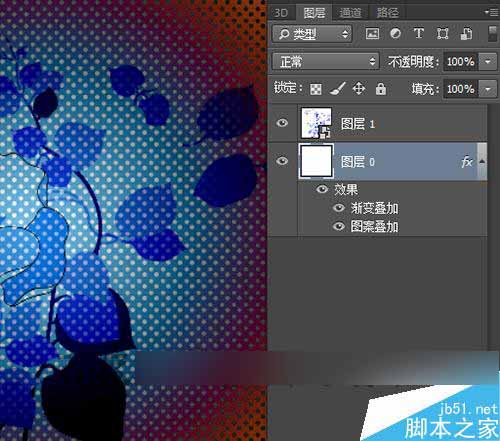Switch to the 通道 tab
Image resolution: width=500 pixels, height=441 pixels.
(350, 13)
